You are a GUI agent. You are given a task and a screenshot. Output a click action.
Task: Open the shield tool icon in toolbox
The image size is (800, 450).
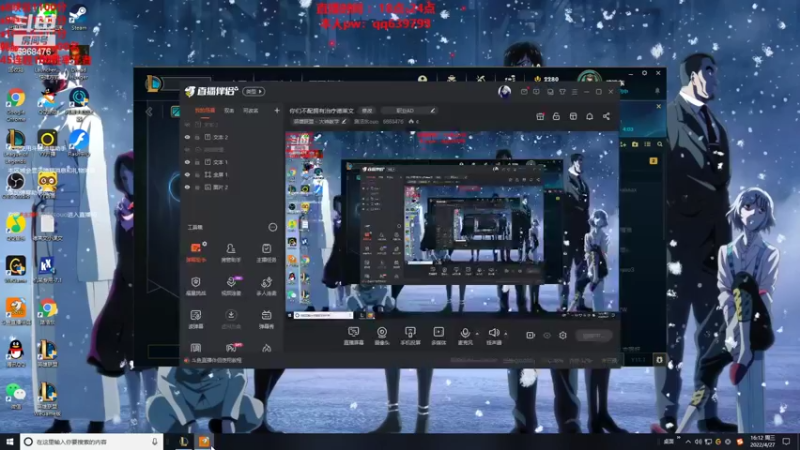pyautogui.click(x=196, y=282)
